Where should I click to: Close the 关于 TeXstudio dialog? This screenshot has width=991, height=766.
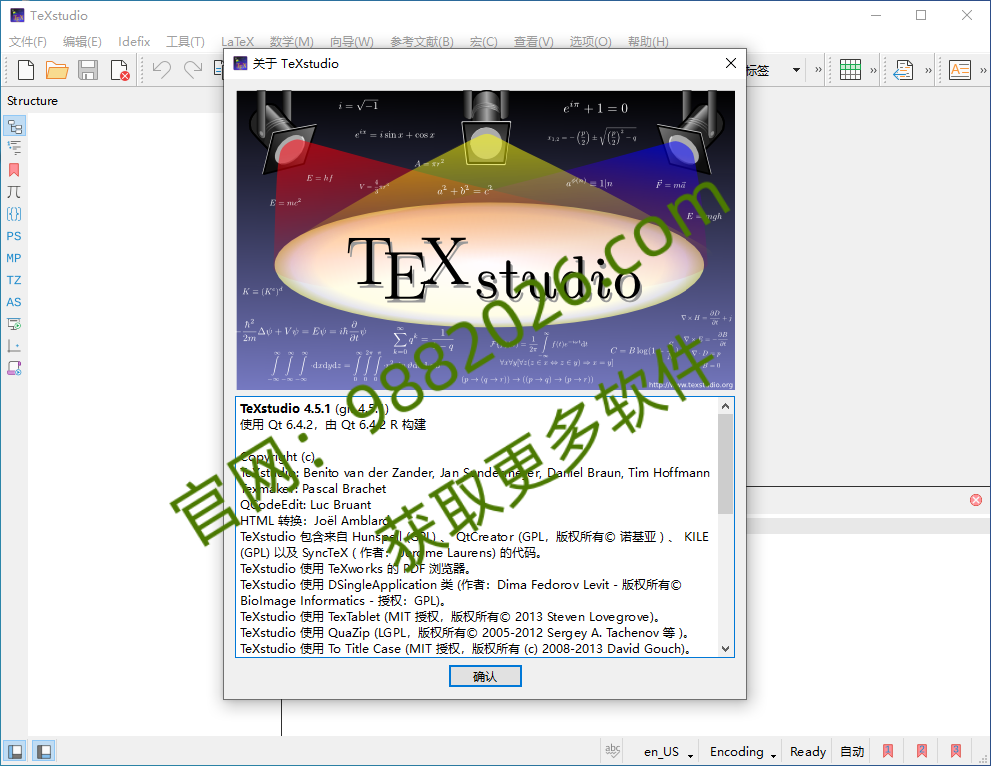(731, 63)
